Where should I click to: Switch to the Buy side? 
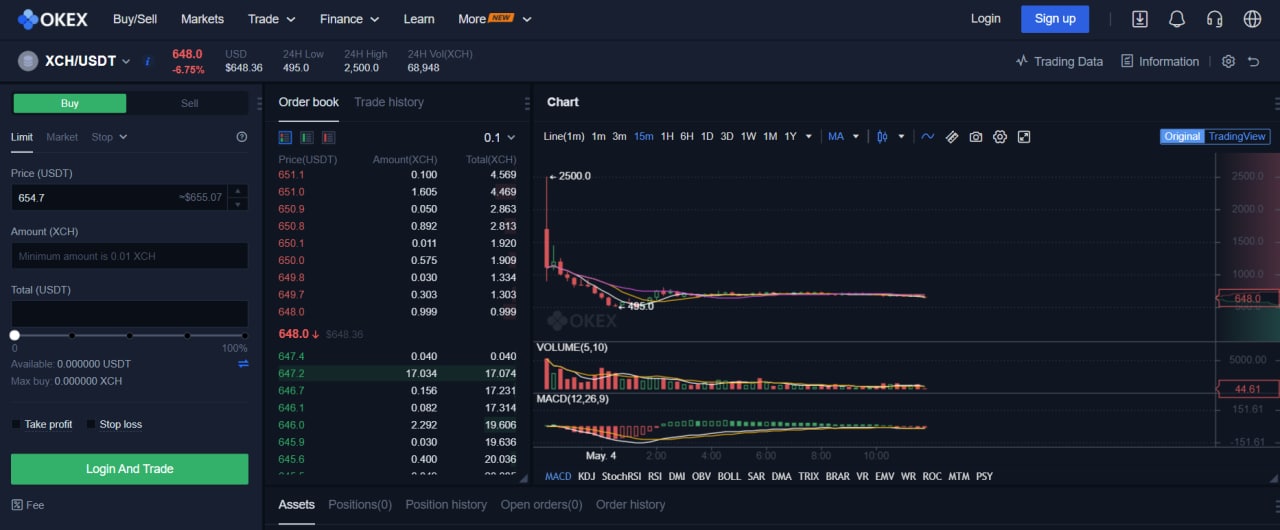coord(69,103)
